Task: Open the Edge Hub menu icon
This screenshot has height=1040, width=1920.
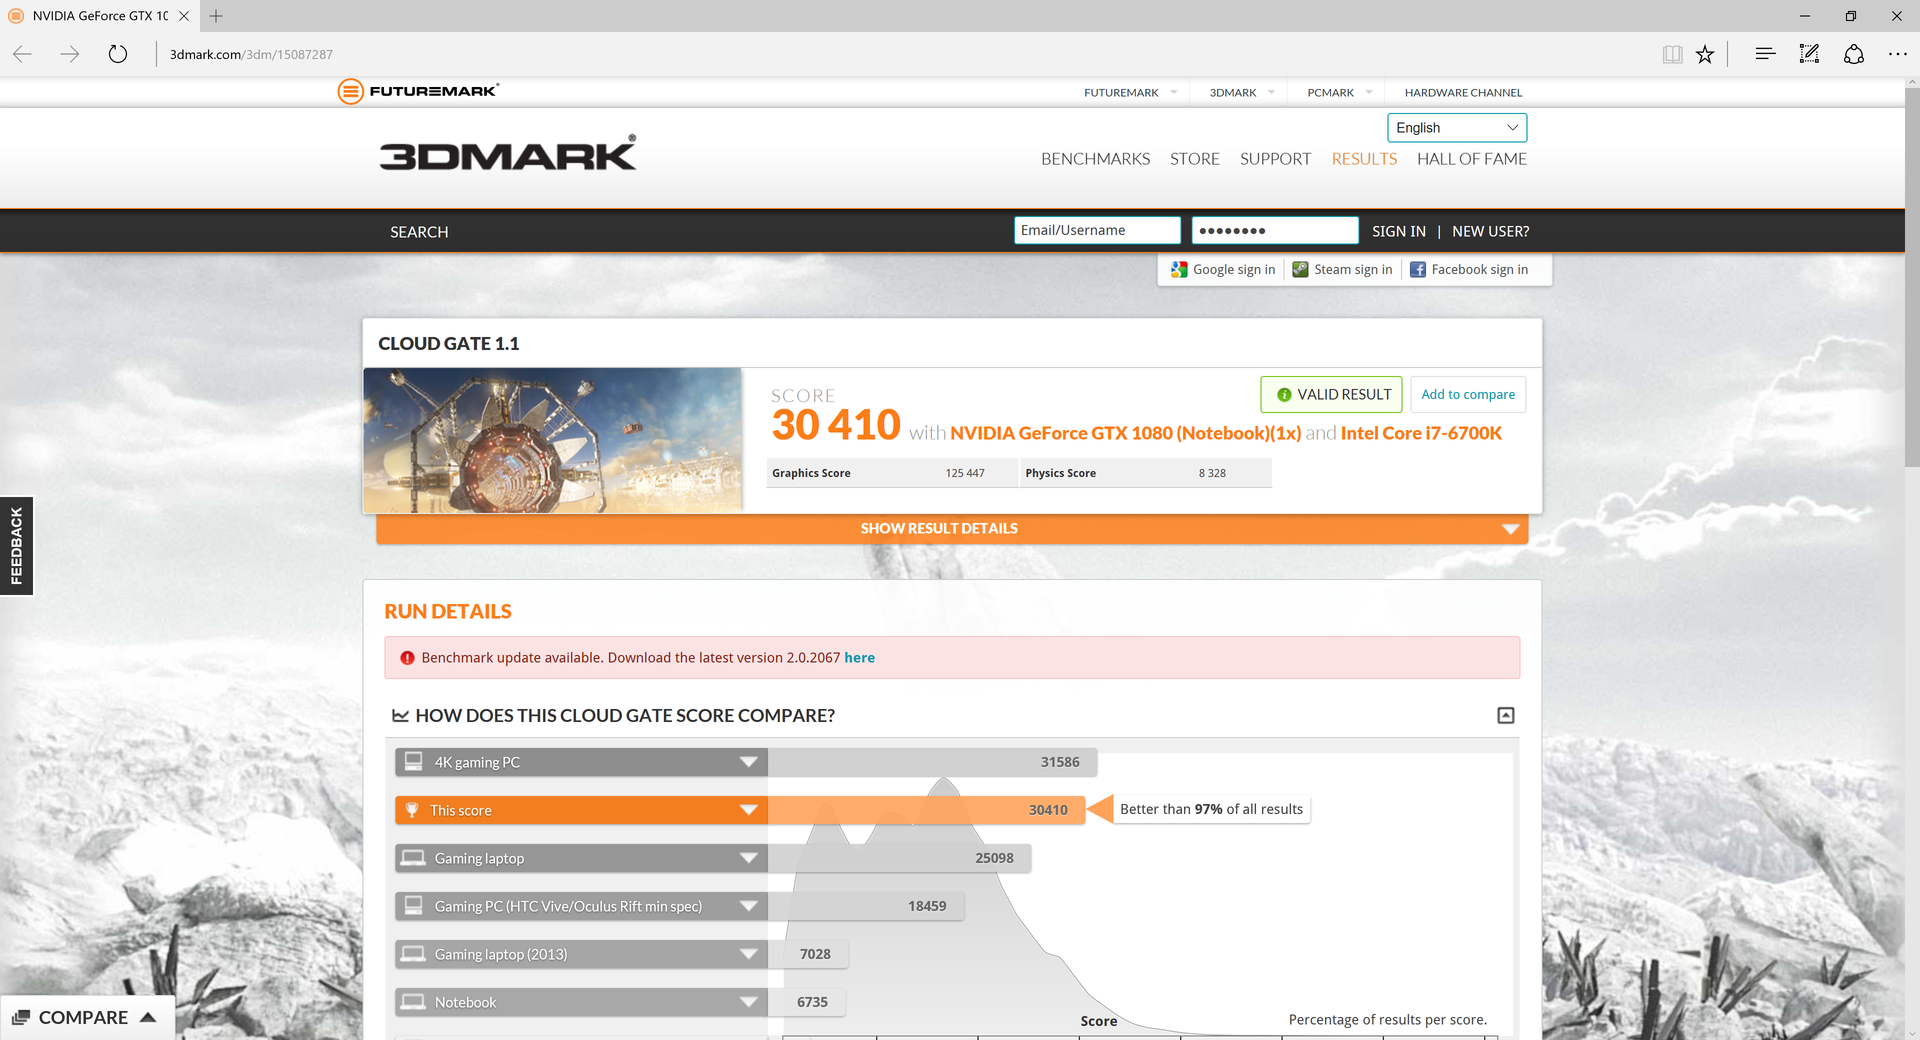Action: tap(1765, 54)
